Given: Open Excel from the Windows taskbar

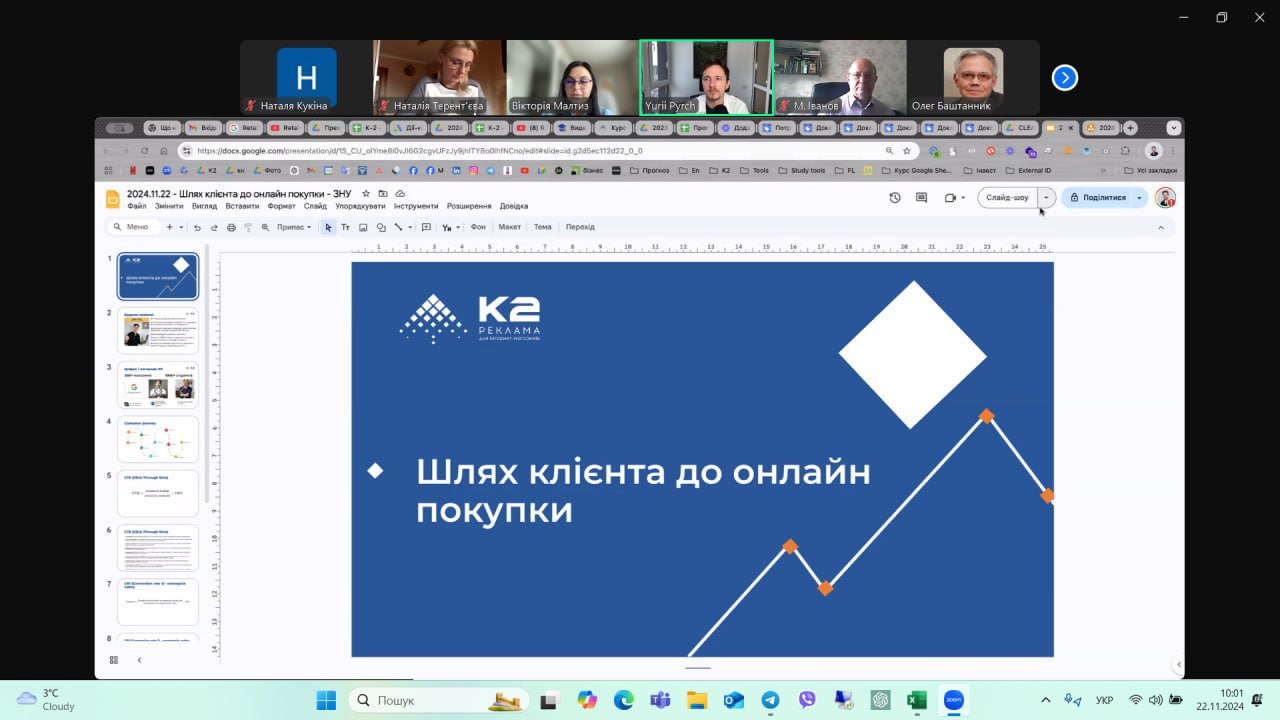Looking at the screenshot, I should pyautogui.click(x=917, y=700).
